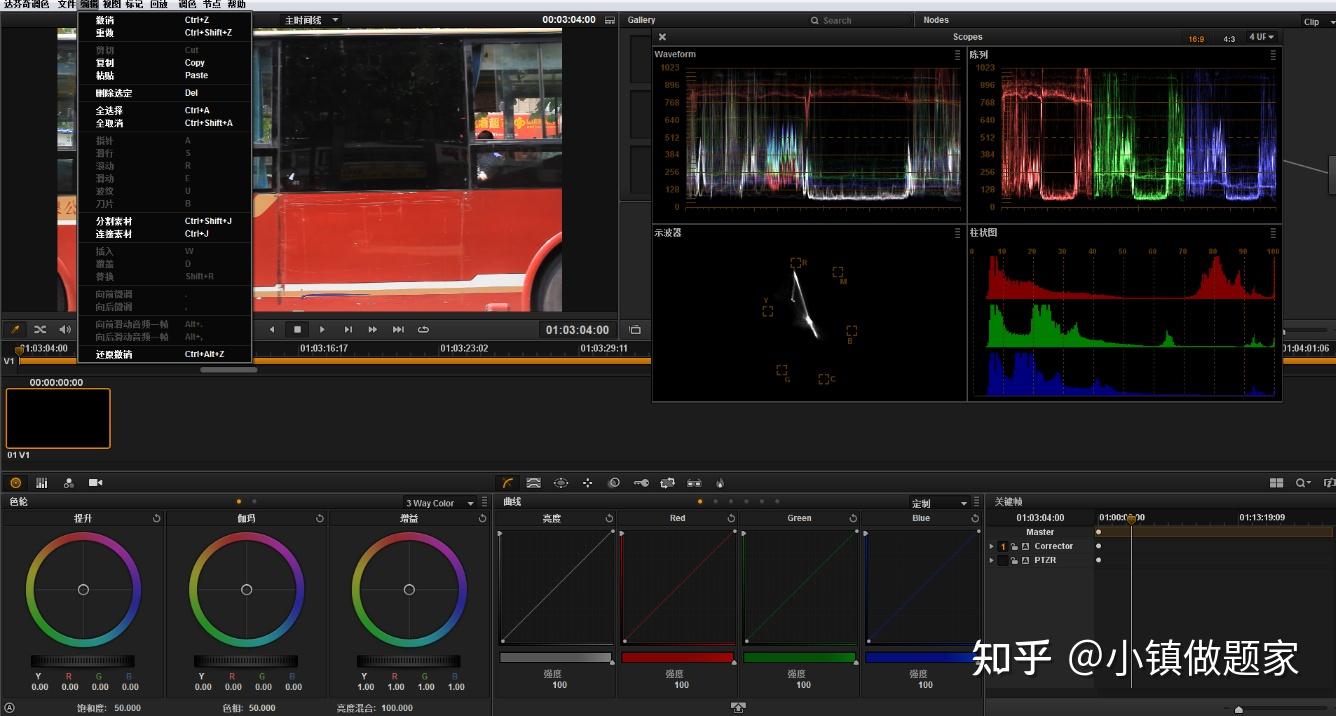
Task: Open the Curves palette icon
Action: point(508,483)
